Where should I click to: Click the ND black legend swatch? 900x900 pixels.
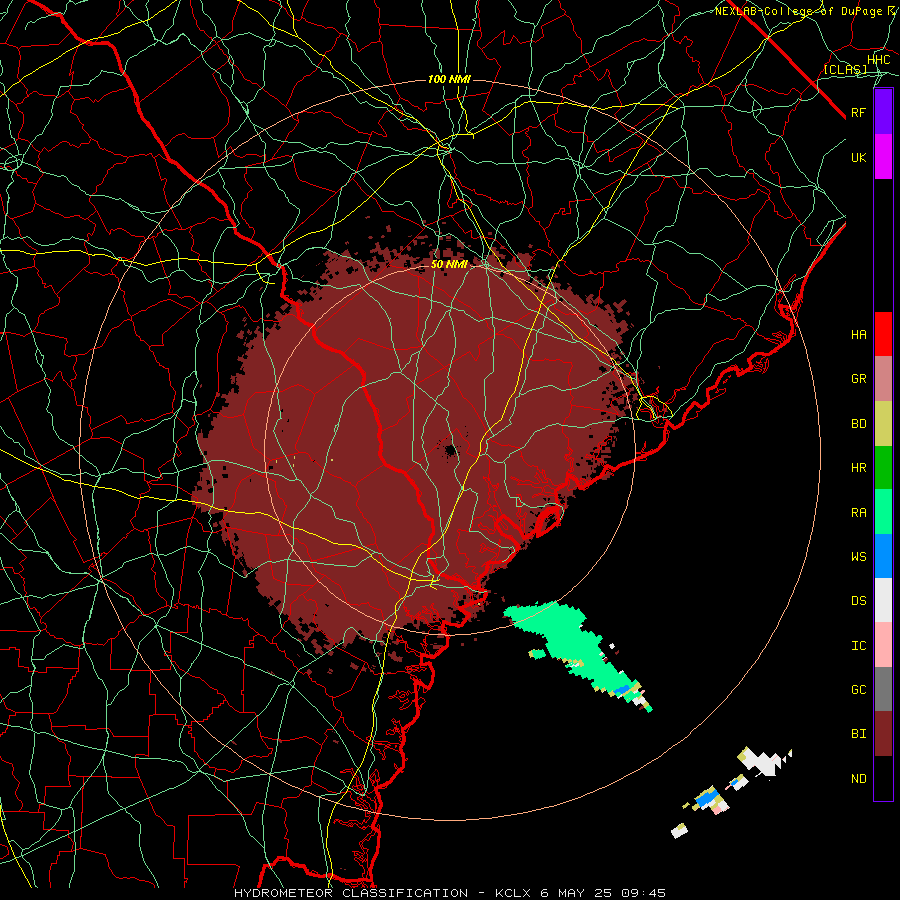pos(883,778)
